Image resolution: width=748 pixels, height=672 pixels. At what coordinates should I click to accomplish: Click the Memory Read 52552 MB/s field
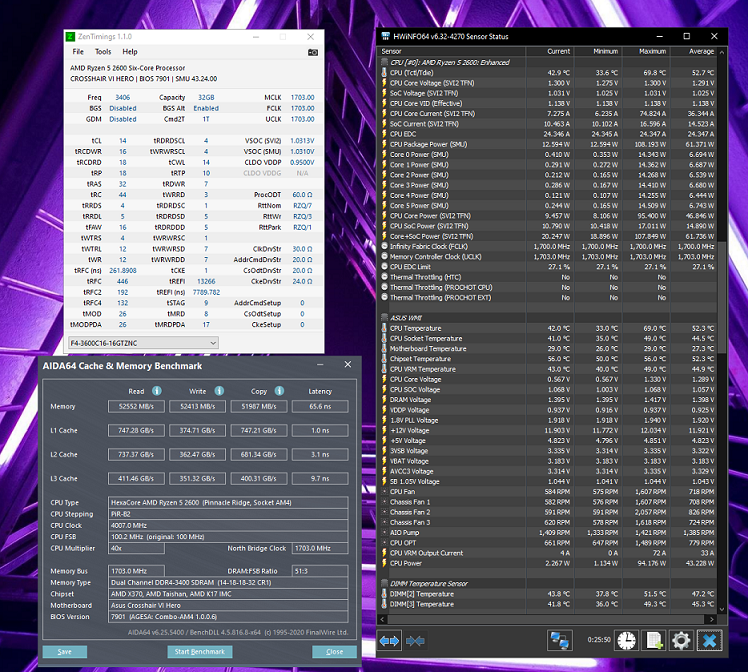(x=136, y=406)
